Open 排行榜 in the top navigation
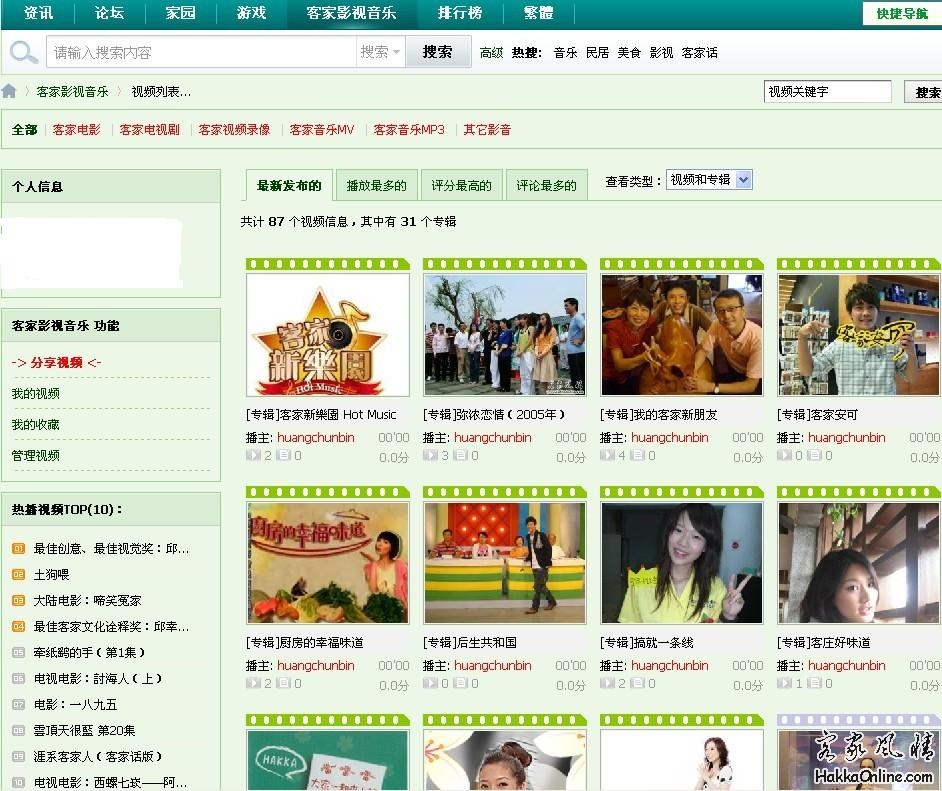The height and width of the screenshot is (791, 942). tap(459, 13)
